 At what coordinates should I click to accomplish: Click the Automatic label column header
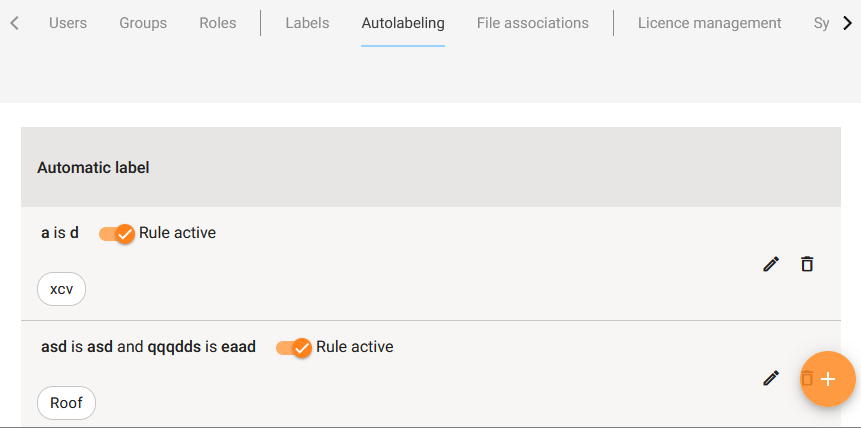pos(93,167)
